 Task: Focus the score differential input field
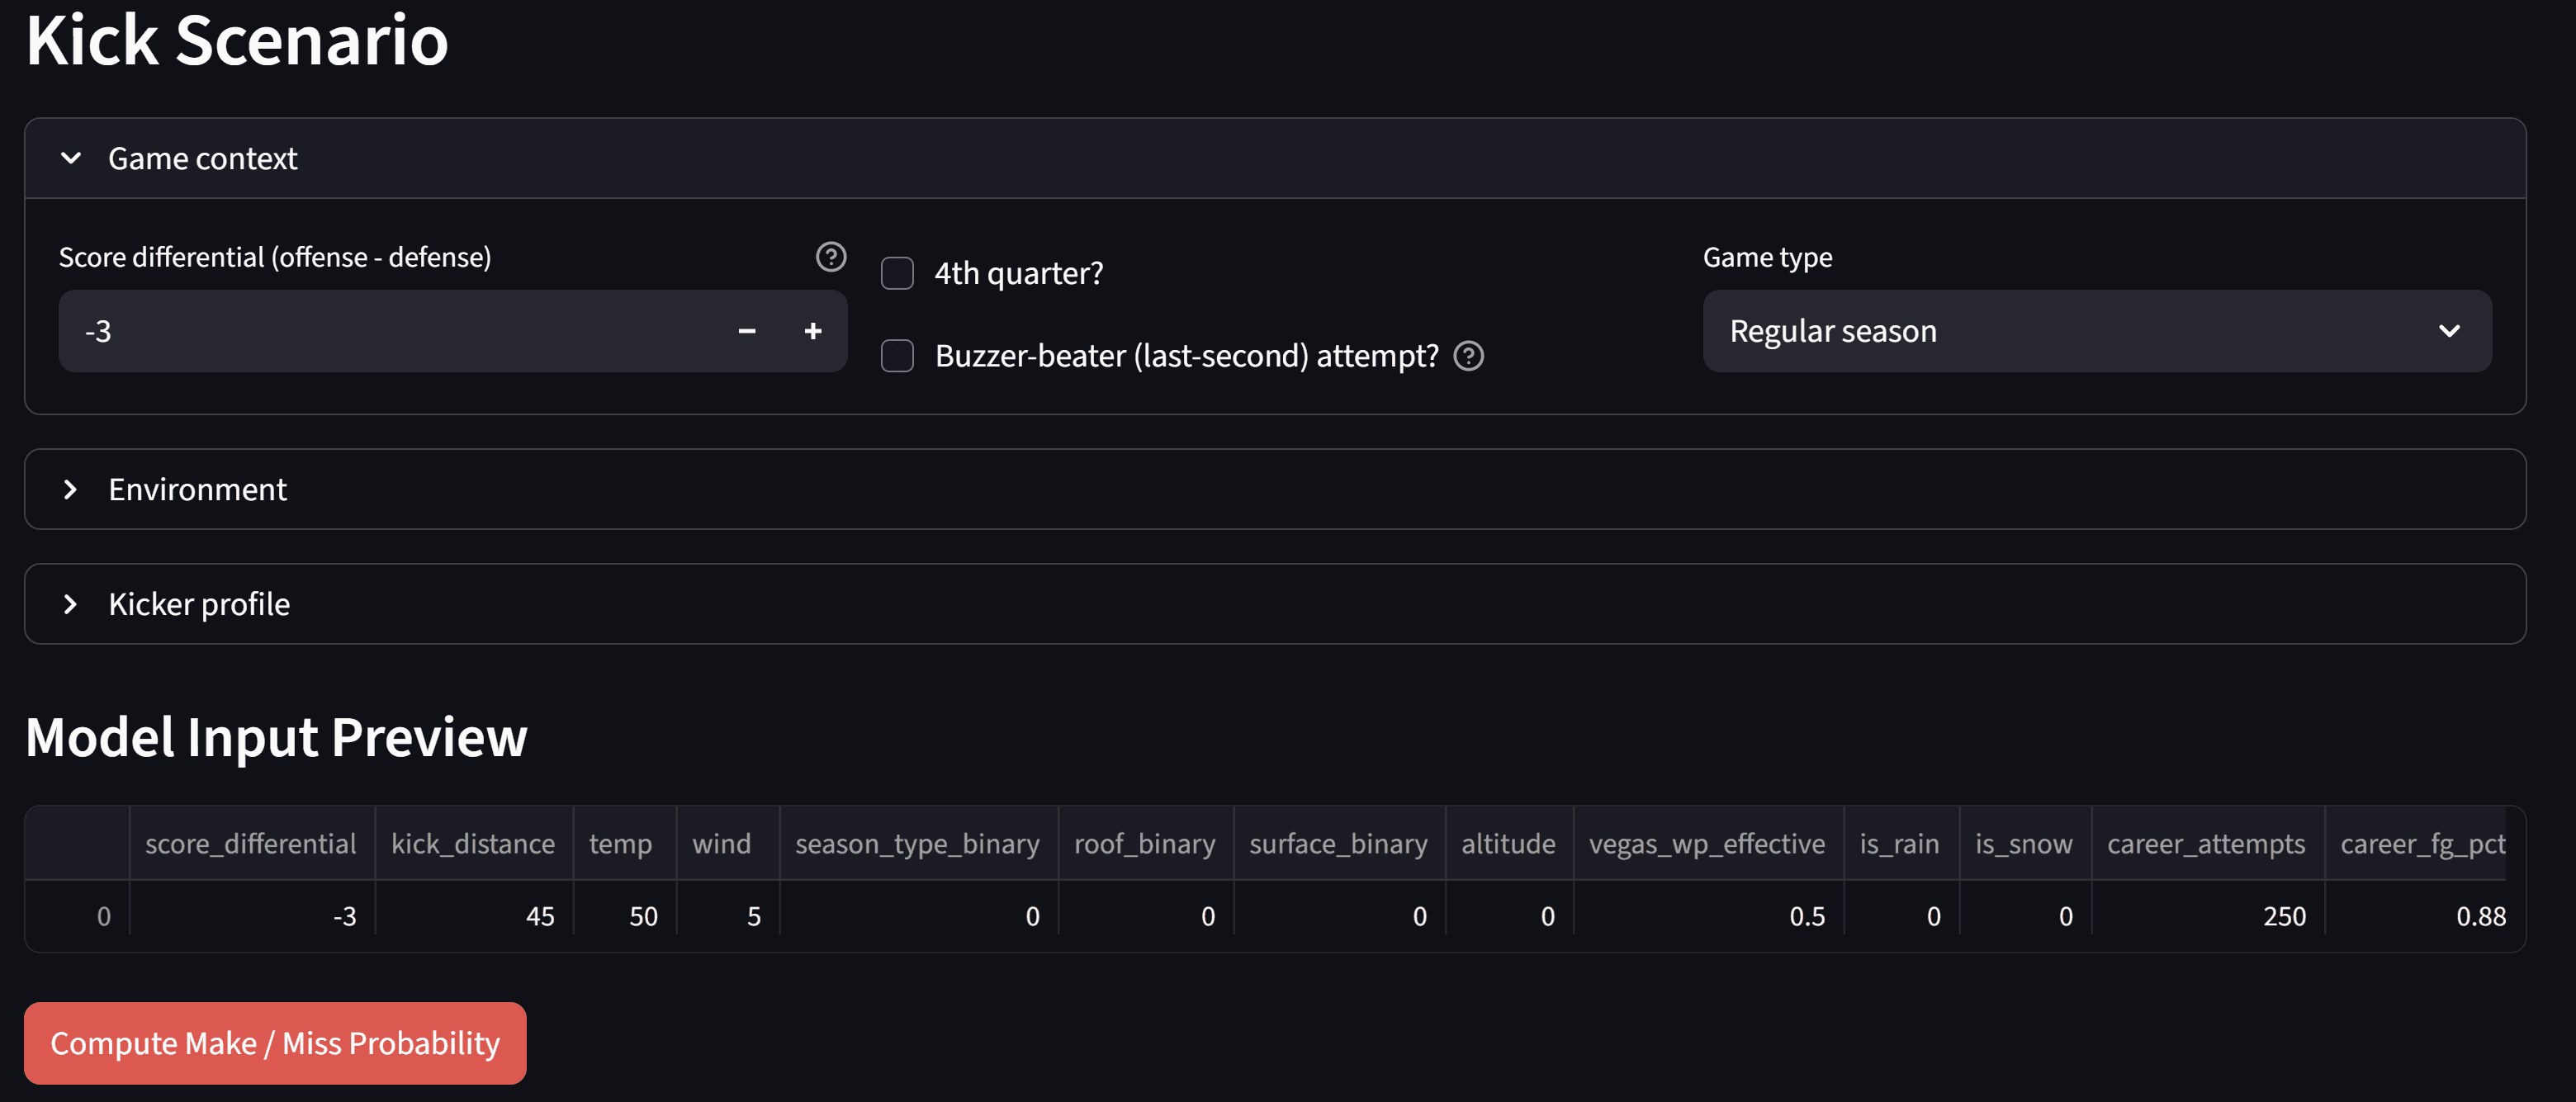(x=386, y=331)
